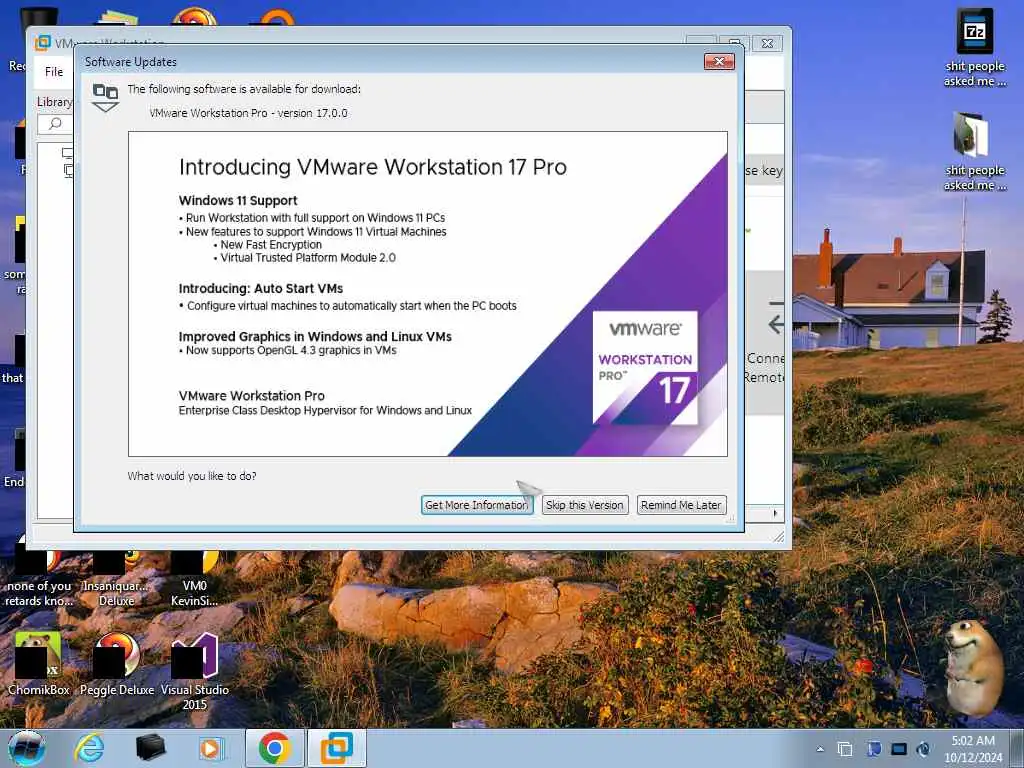Select the second computer icon in Library tree

(x=68, y=170)
